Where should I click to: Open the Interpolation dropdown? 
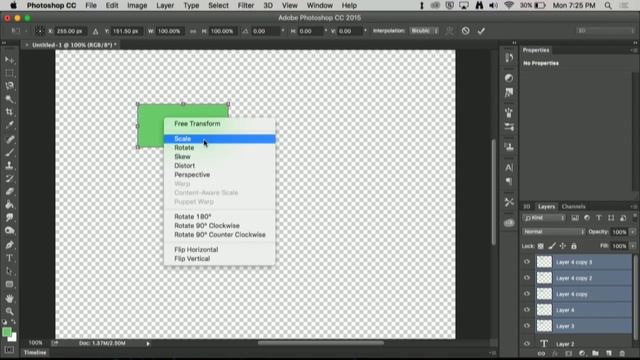[424, 31]
